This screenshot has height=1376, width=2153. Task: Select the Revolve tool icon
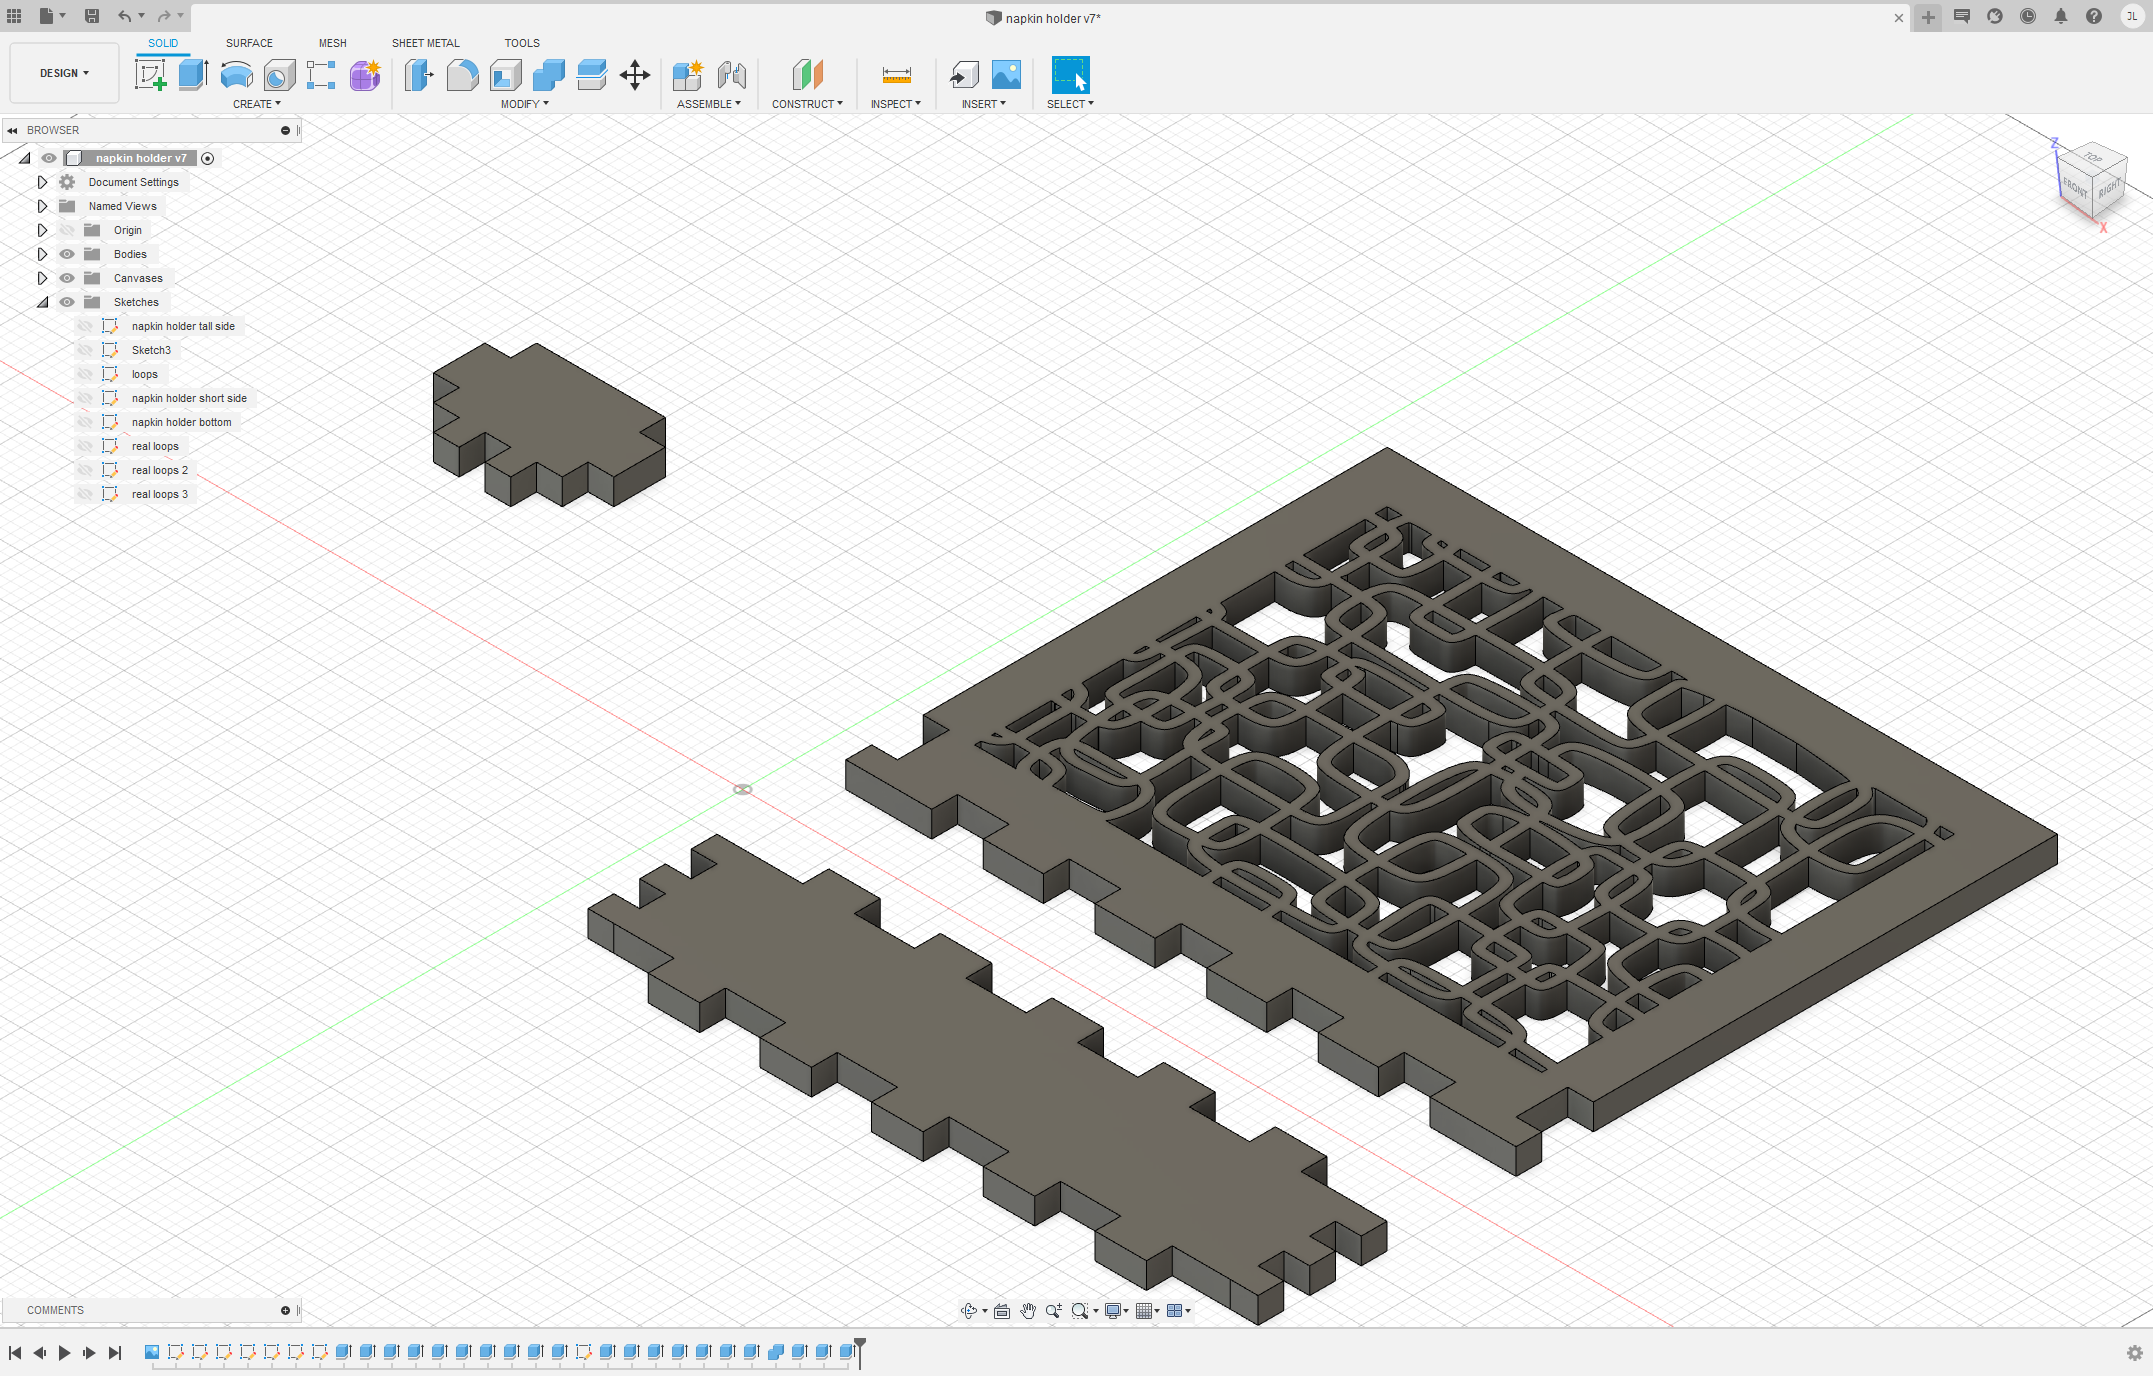click(x=236, y=75)
